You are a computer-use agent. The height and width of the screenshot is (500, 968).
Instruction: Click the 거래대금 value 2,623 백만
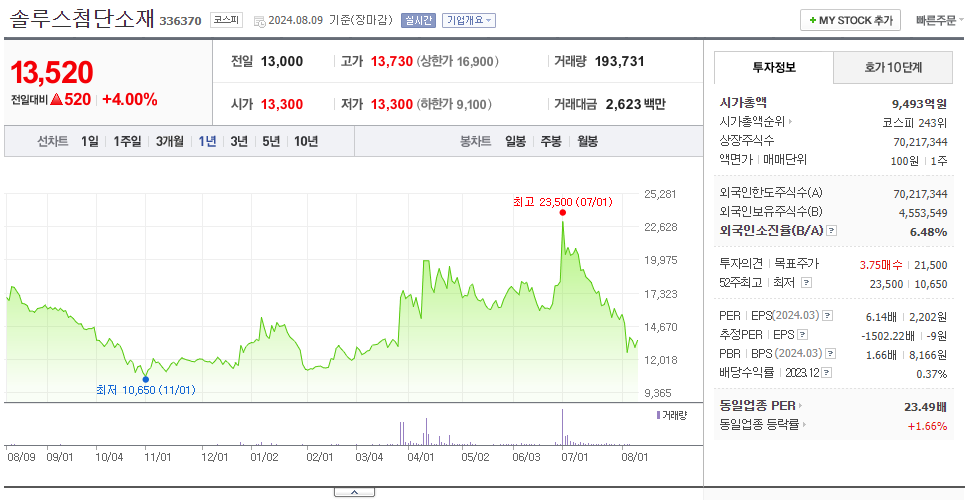[x=636, y=104]
